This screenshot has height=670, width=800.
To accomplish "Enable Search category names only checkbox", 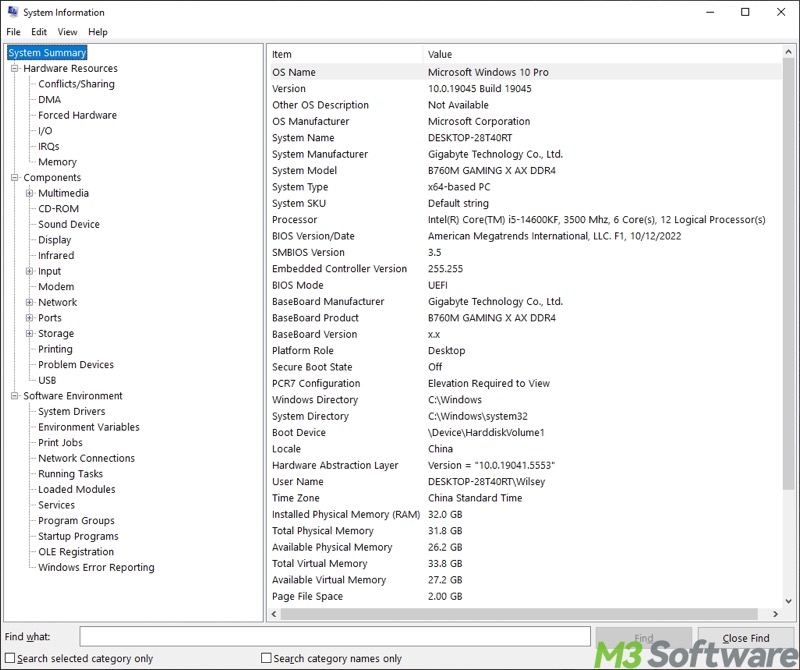I will coord(266,658).
